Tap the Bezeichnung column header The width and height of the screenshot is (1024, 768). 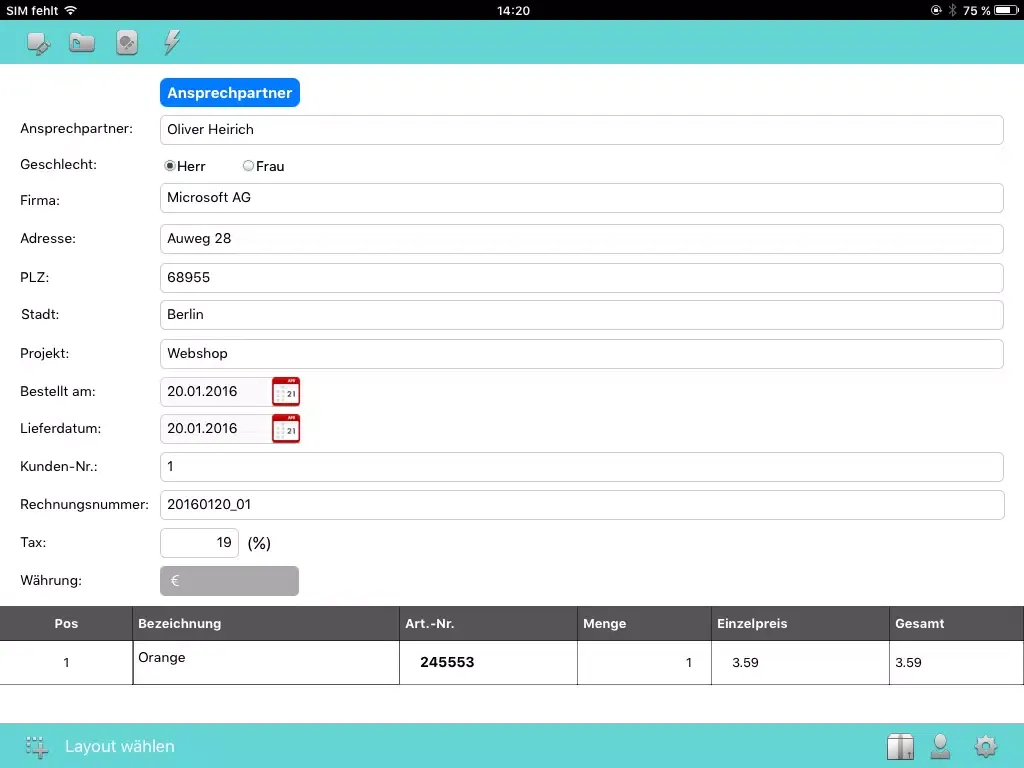coord(266,624)
